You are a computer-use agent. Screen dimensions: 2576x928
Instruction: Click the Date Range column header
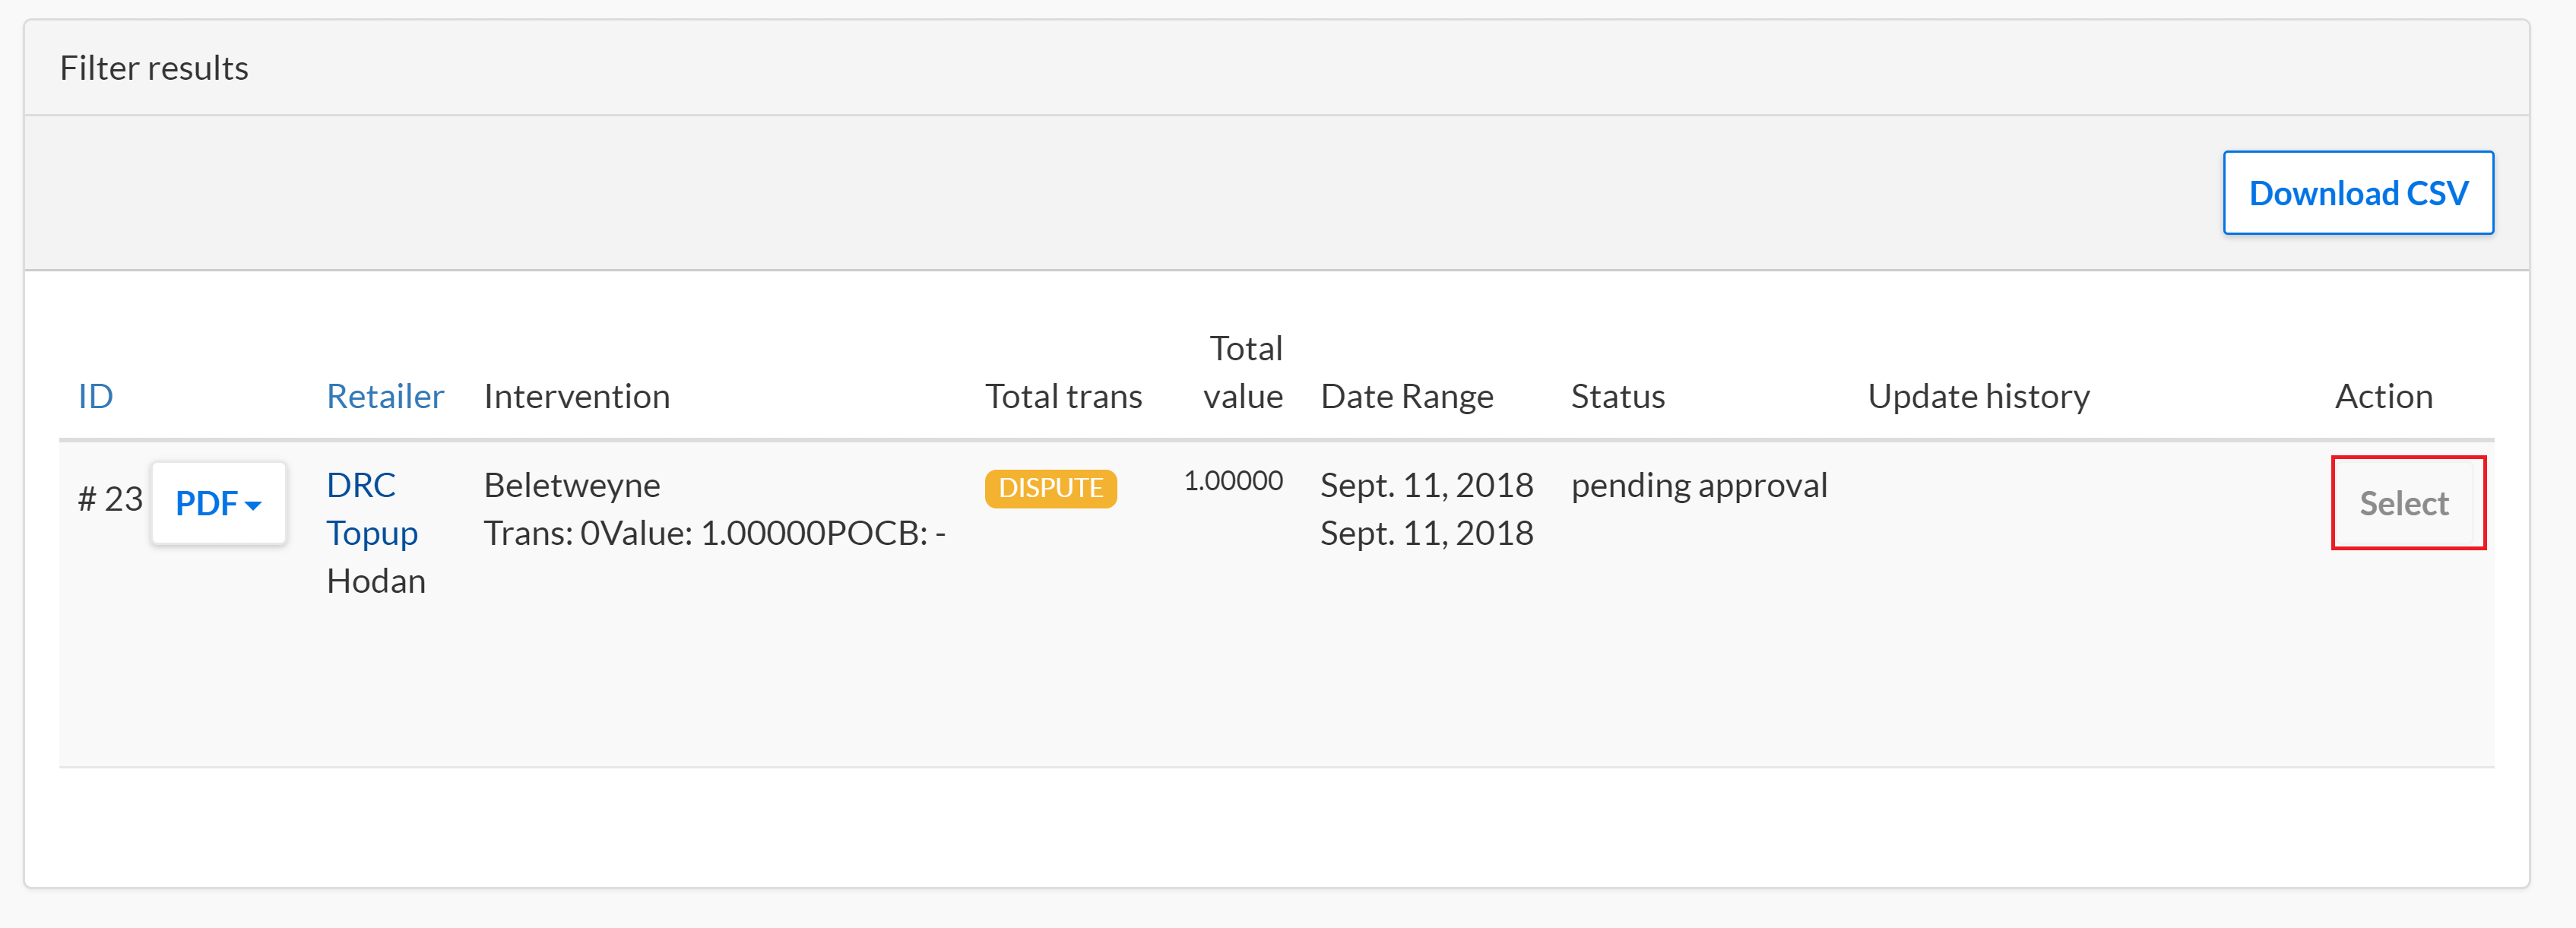[1406, 396]
